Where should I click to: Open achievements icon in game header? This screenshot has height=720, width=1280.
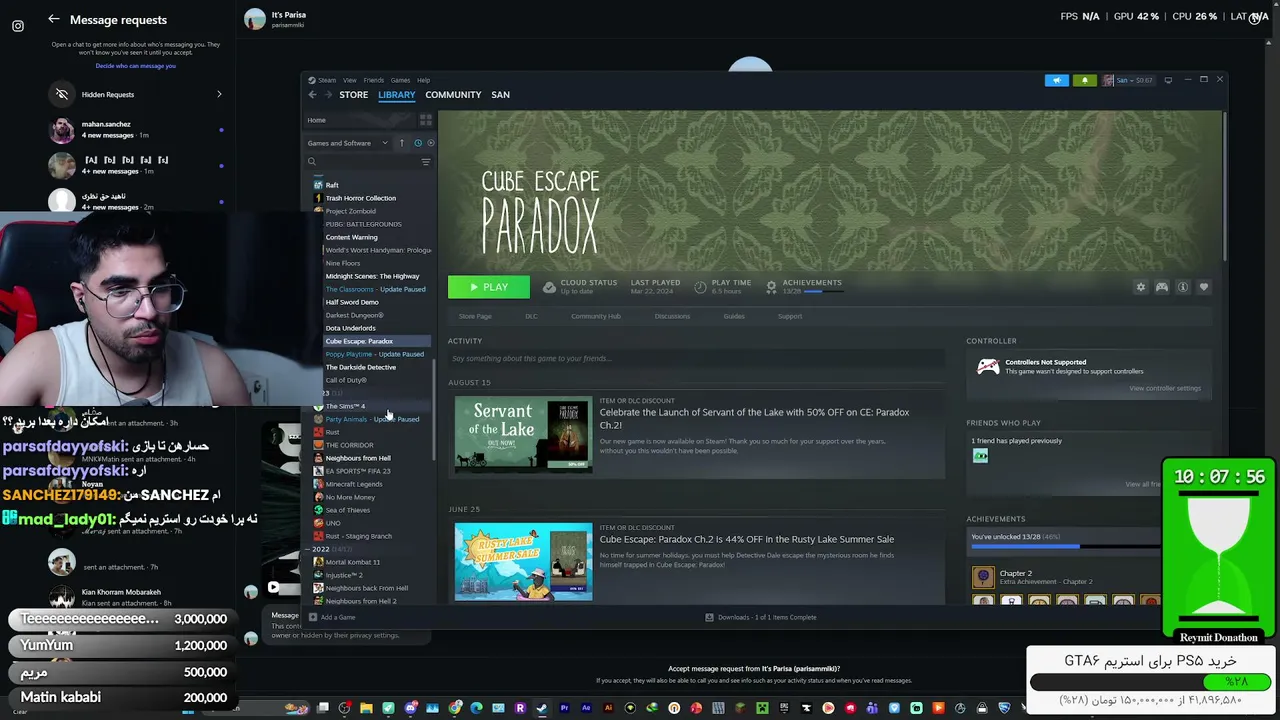click(x=771, y=287)
